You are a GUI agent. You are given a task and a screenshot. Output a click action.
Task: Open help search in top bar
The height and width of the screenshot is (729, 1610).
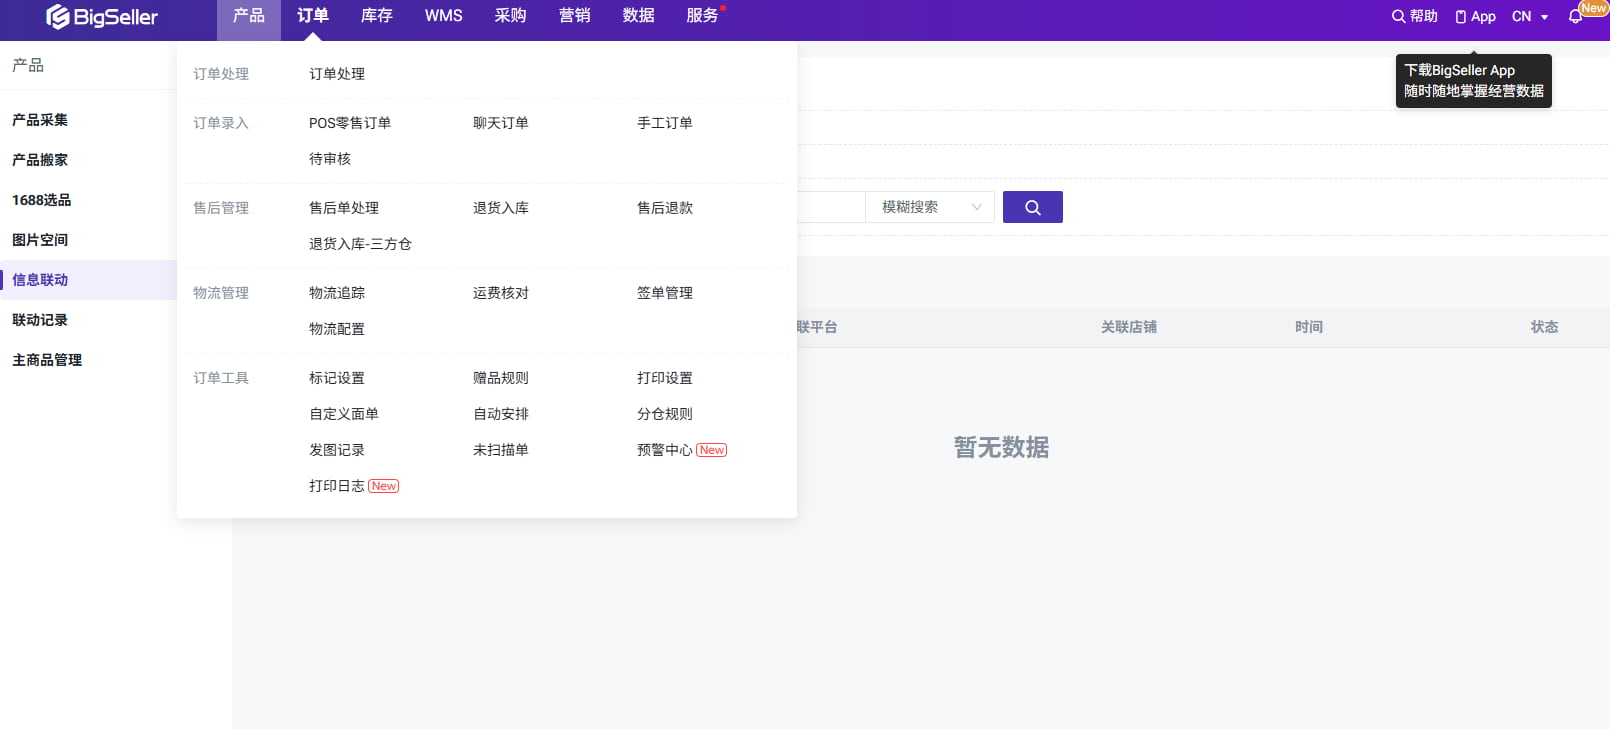pyautogui.click(x=1414, y=16)
